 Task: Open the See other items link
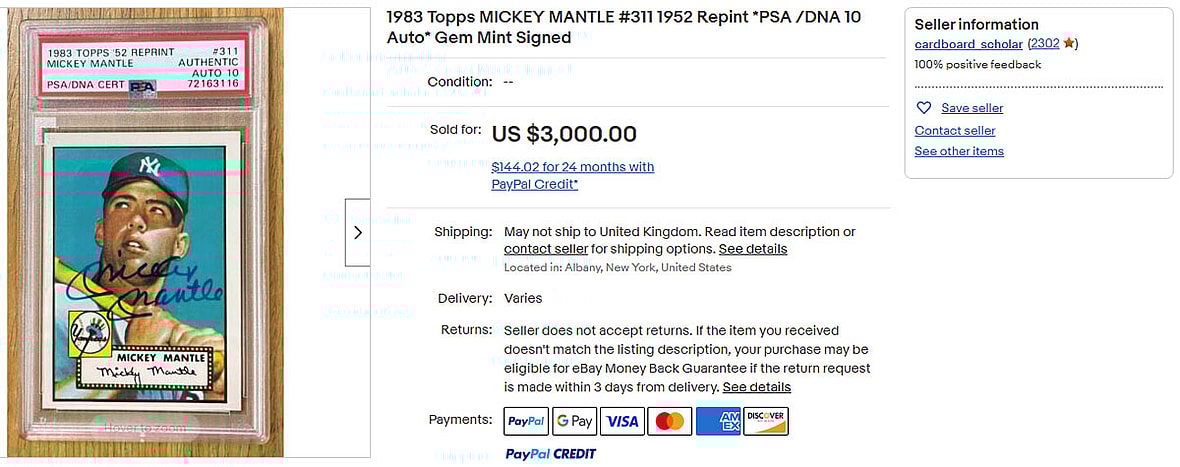pyautogui.click(x=959, y=152)
